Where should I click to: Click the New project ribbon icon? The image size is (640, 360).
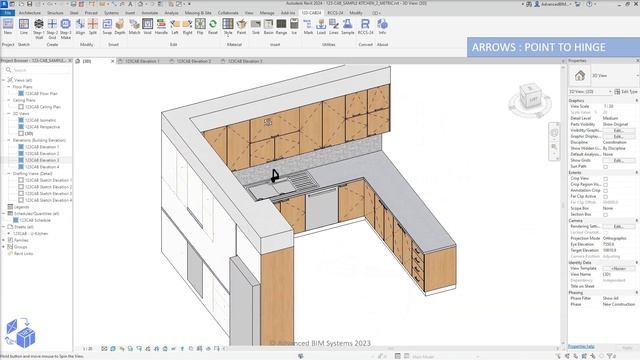(x=8, y=27)
